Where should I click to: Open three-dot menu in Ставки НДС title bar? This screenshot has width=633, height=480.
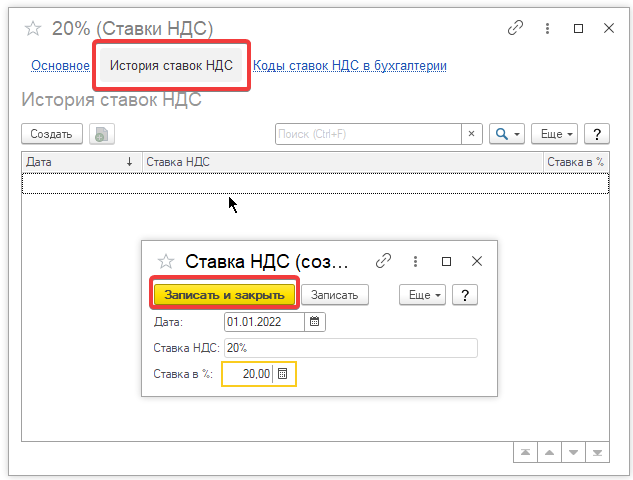pos(547,28)
